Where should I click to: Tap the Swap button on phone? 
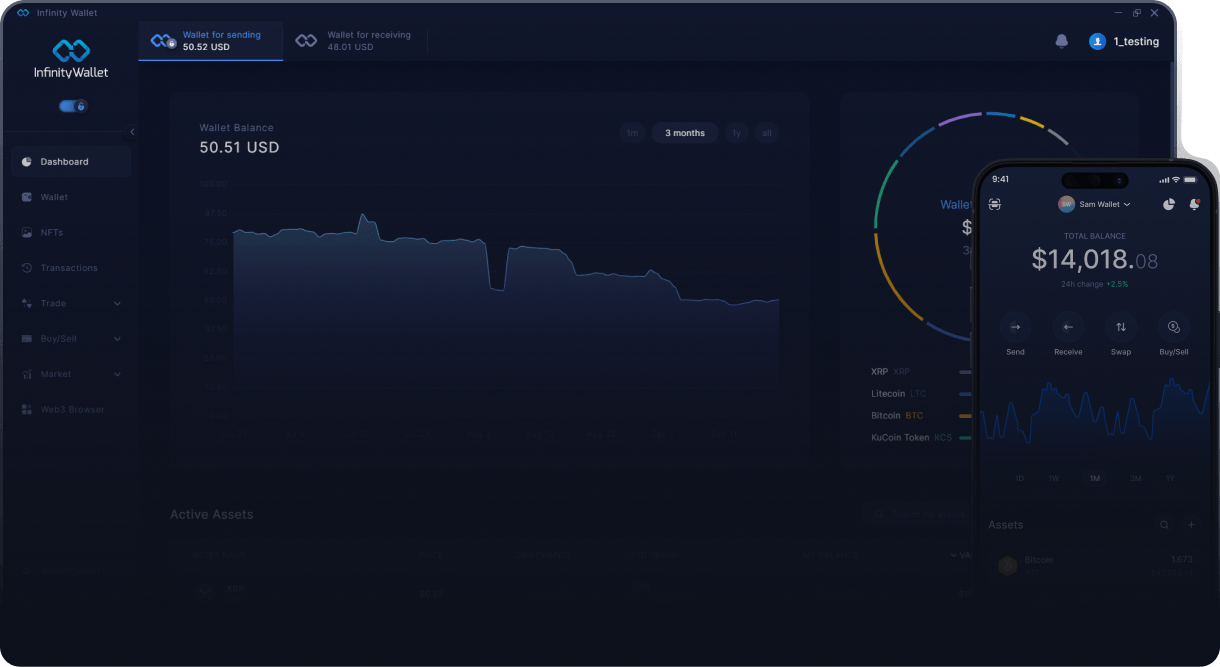[x=1121, y=334]
